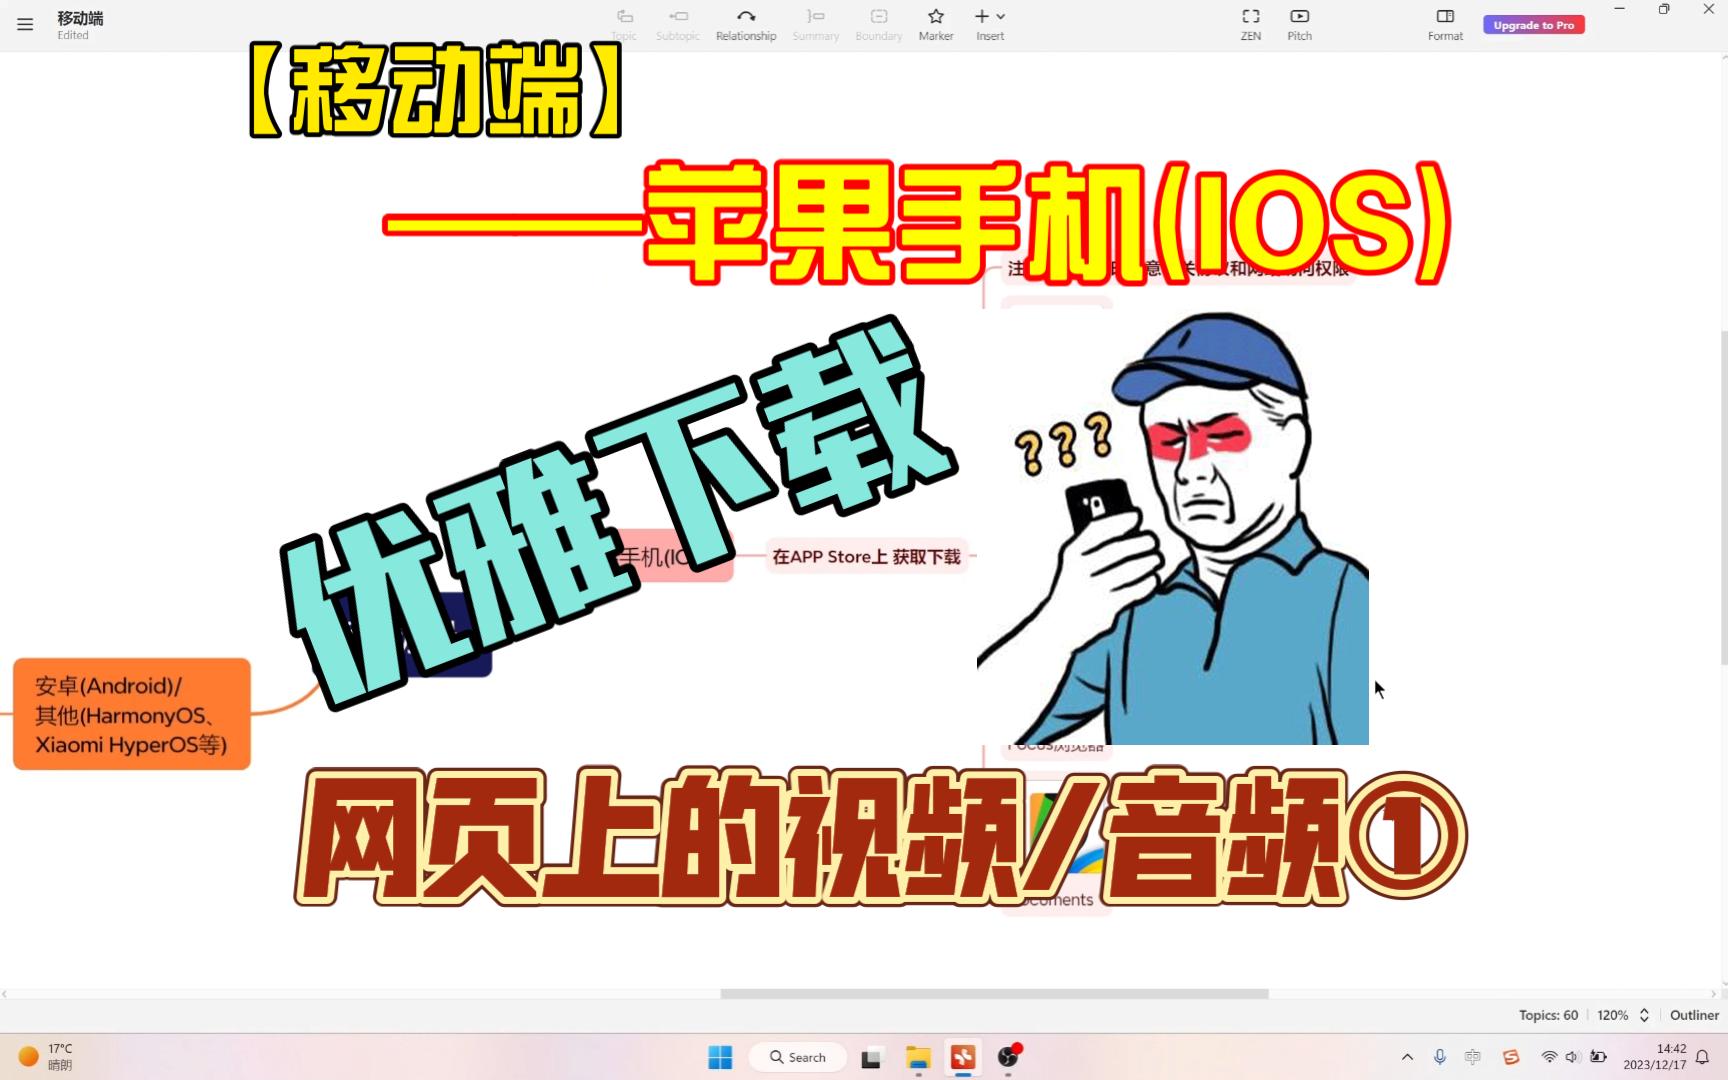Open the Windows Start menu

pos(720,1057)
